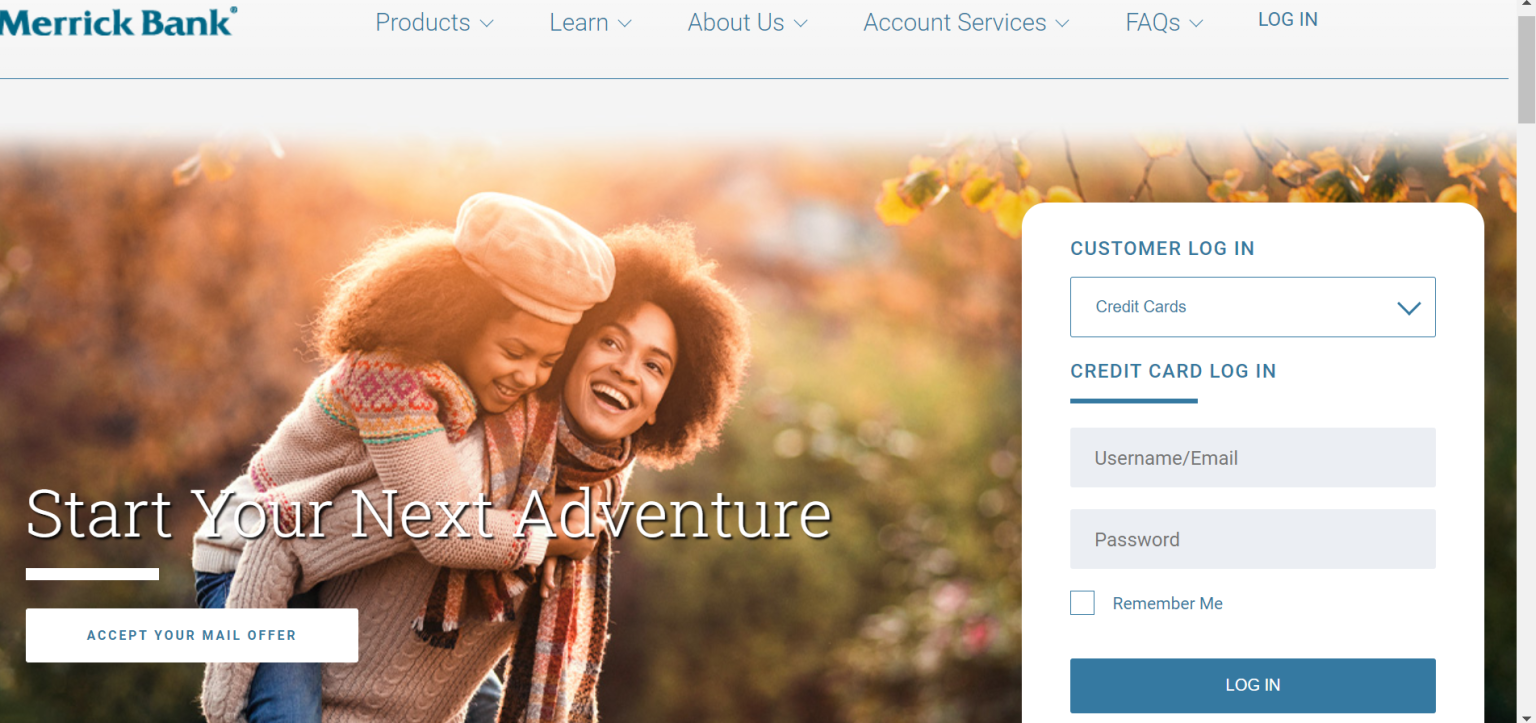This screenshot has height=723, width=1536.
Task: Focus the Password input field
Action: coord(1253,539)
